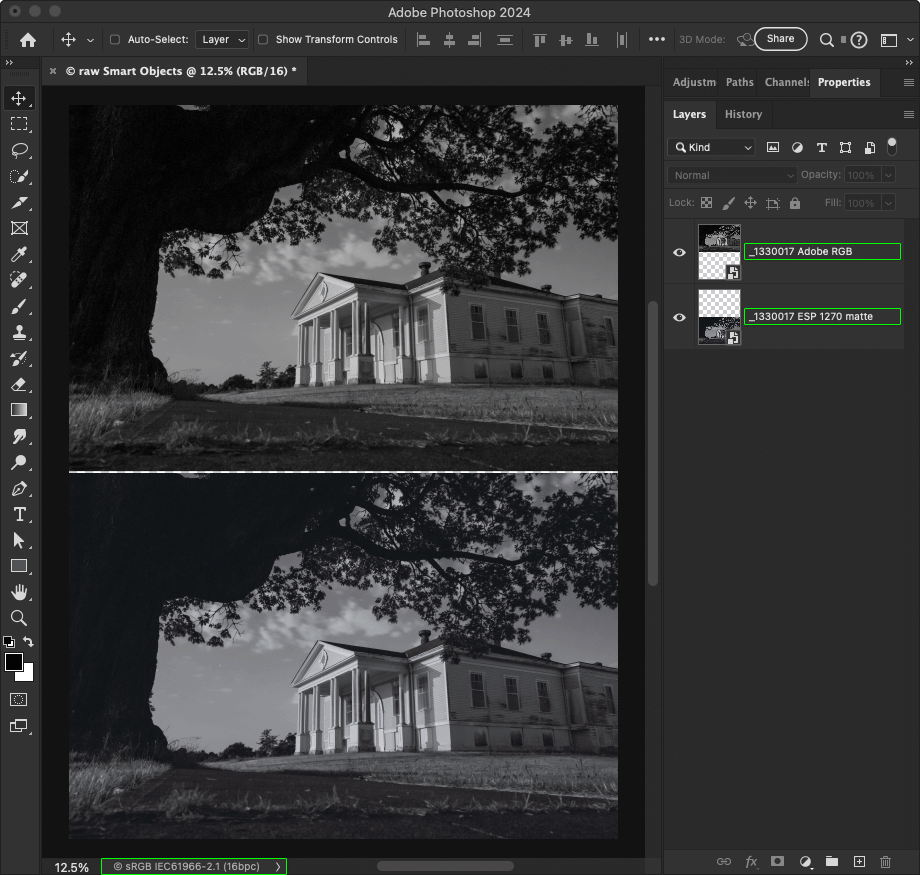Select the Brush tool
Screen dimensions: 920x875
19,306
